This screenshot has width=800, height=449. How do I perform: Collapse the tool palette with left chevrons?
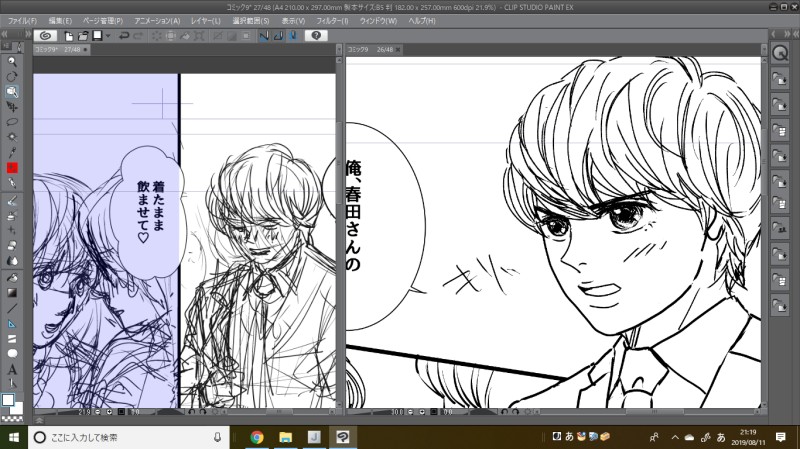coord(5,34)
